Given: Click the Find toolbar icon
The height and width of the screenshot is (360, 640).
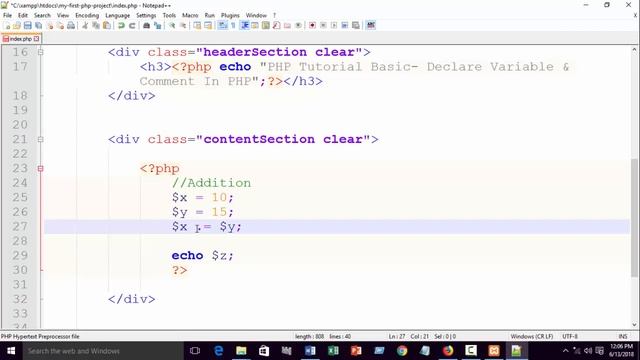Looking at the screenshot, I should point(146,26).
